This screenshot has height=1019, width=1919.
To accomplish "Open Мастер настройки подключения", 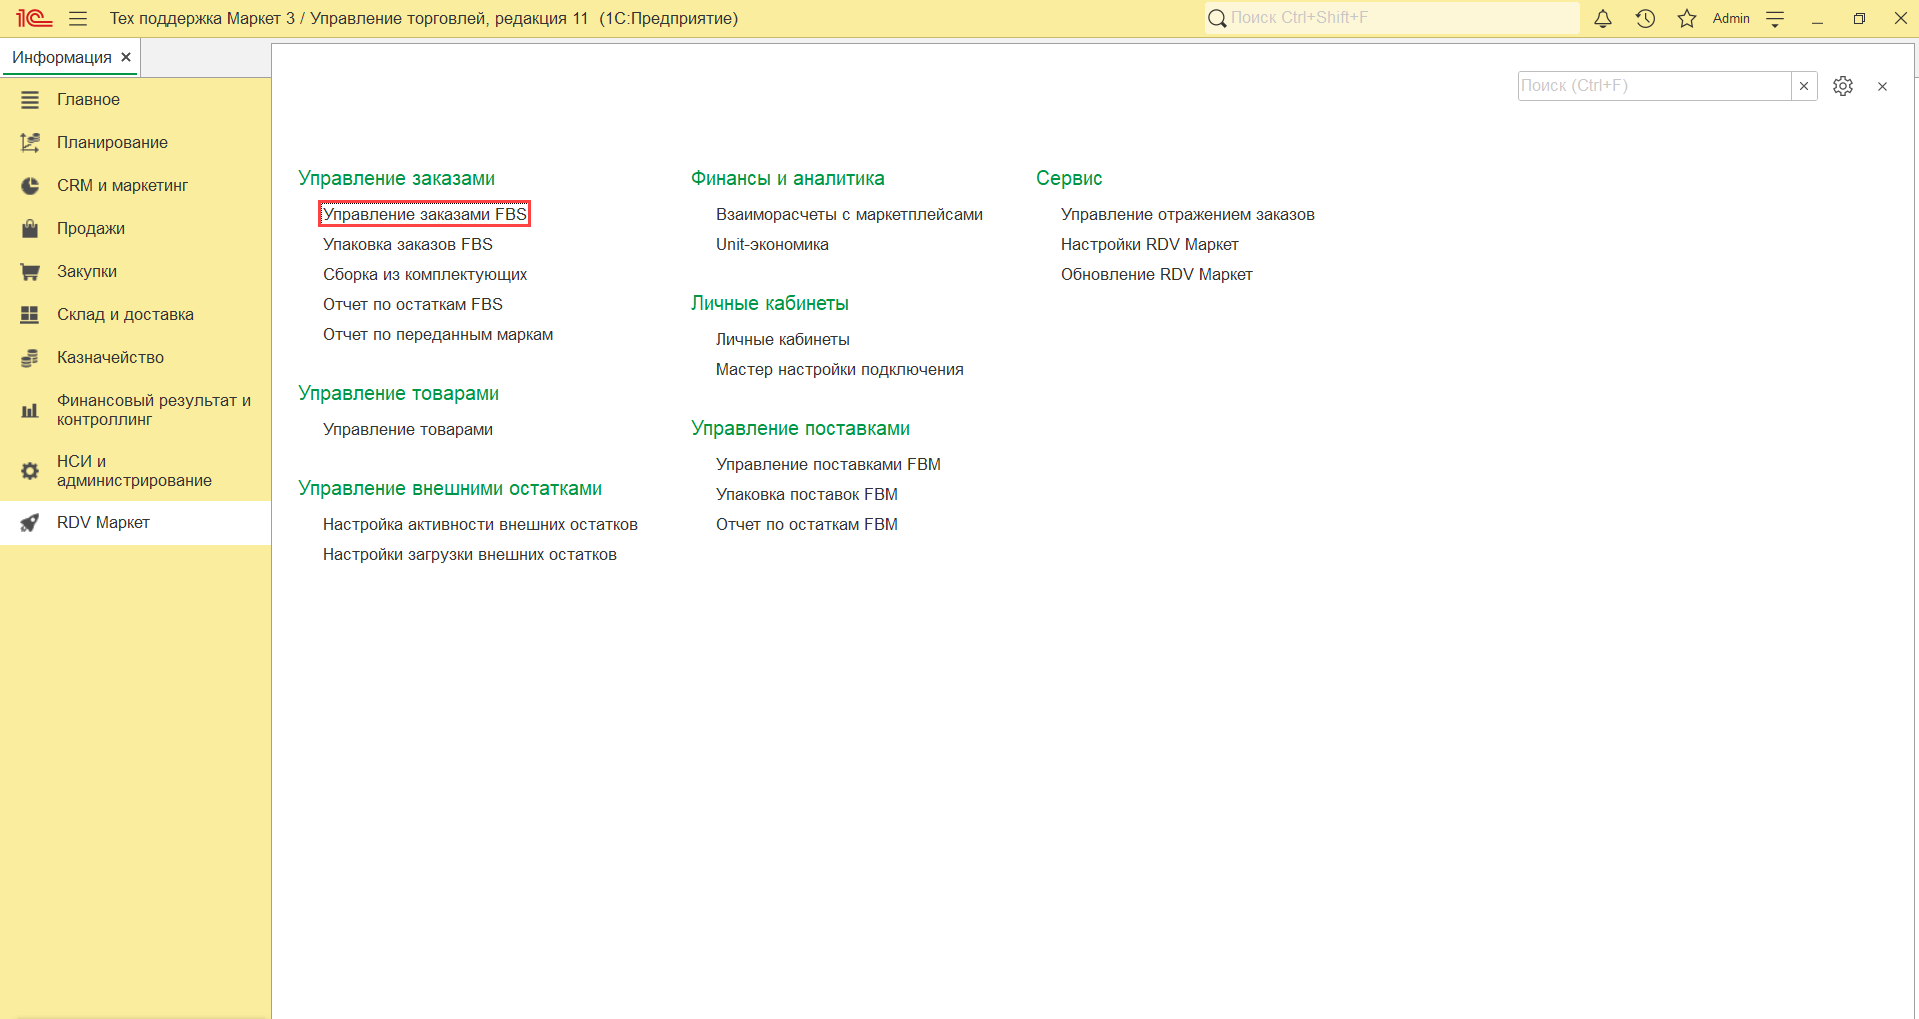I will coord(840,370).
